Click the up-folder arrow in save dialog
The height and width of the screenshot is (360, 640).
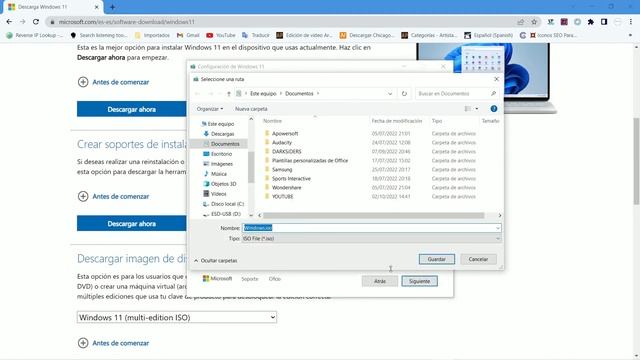click(x=229, y=94)
